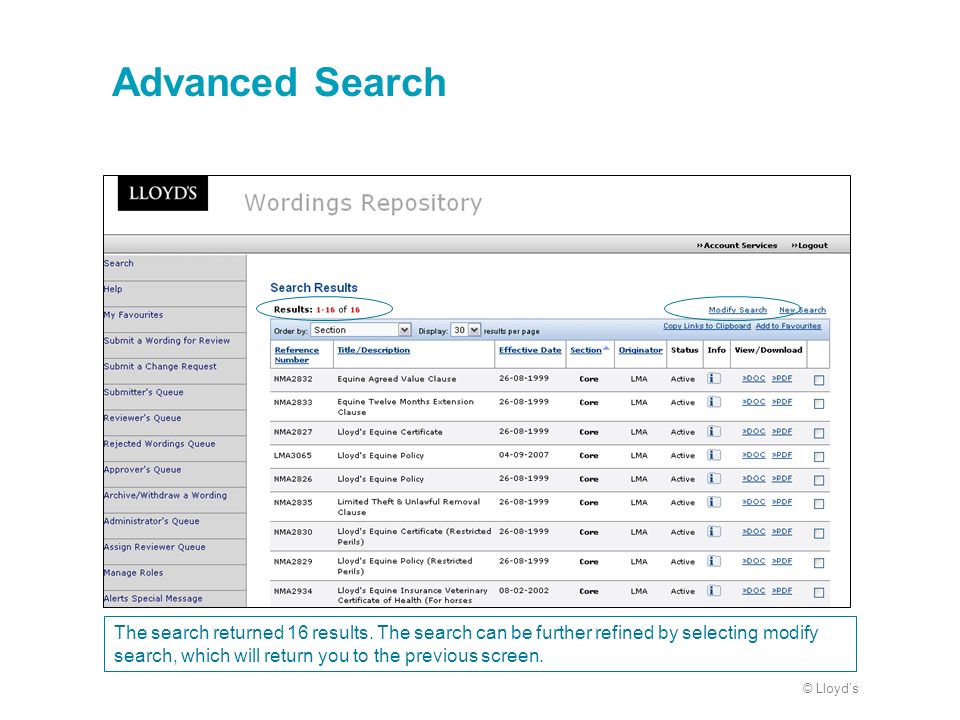Click the Logout link
960x720 pixels.
click(809, 246)
